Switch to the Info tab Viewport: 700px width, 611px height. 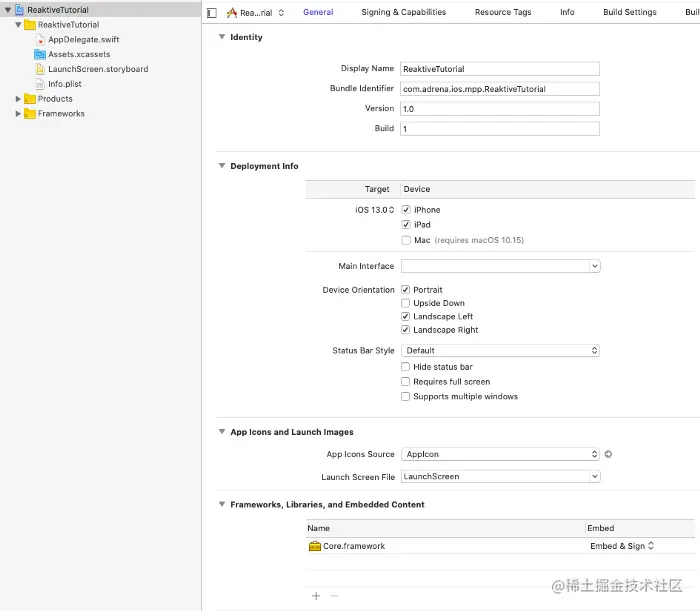click(567, 12)
